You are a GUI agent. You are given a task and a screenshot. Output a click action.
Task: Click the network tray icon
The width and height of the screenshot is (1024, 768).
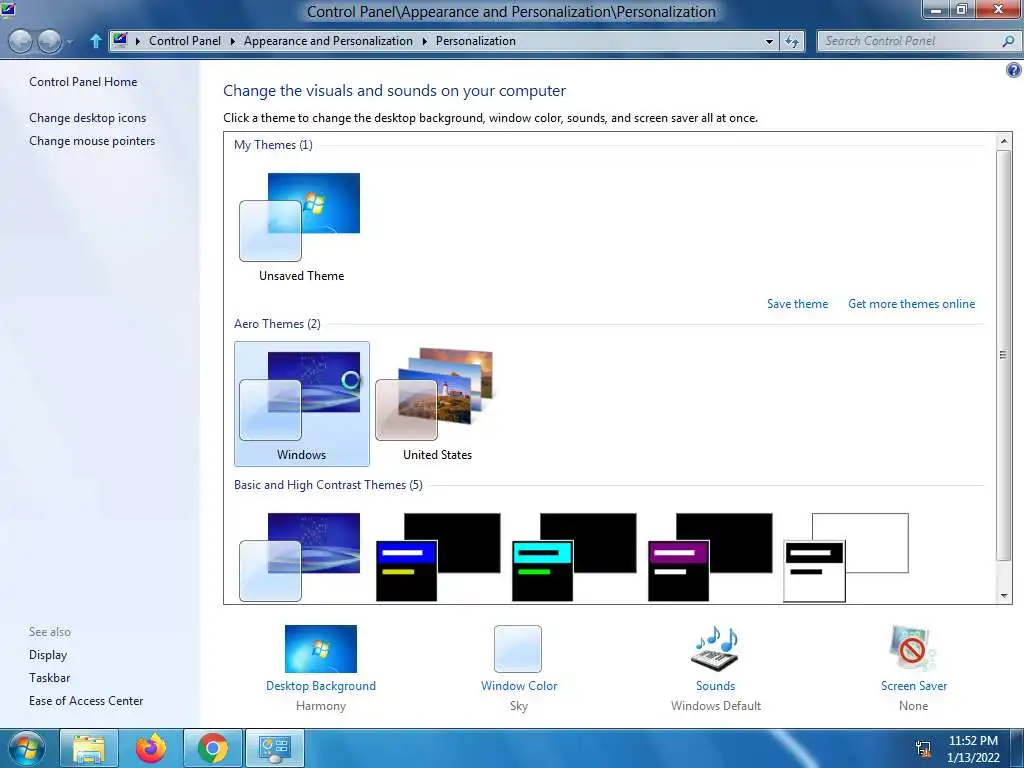(x=923, y=749)
